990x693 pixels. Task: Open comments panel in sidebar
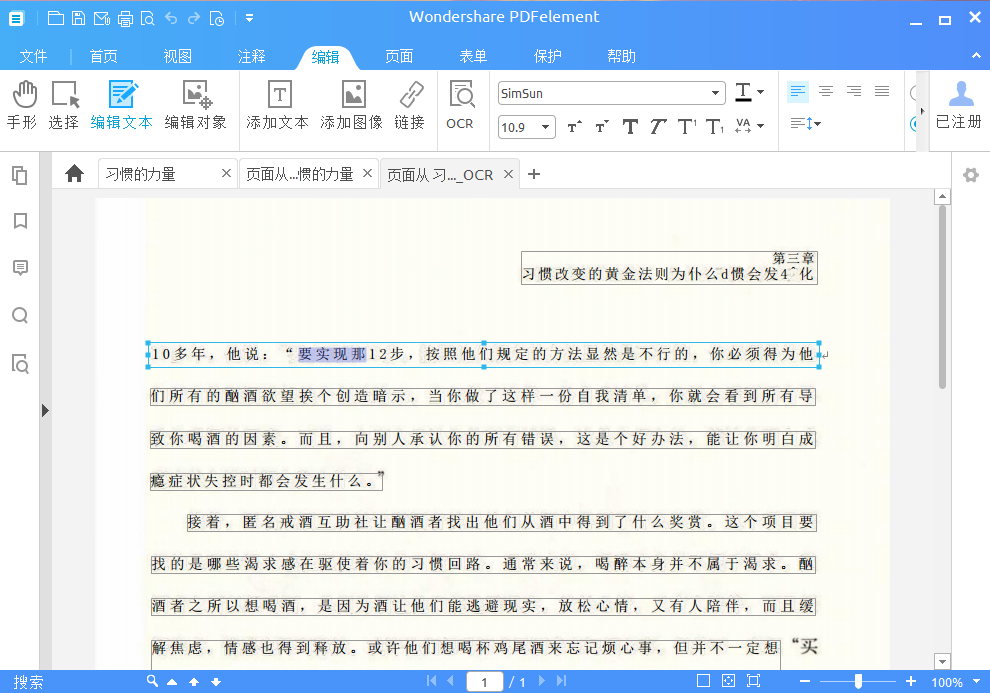click(20, 268)
